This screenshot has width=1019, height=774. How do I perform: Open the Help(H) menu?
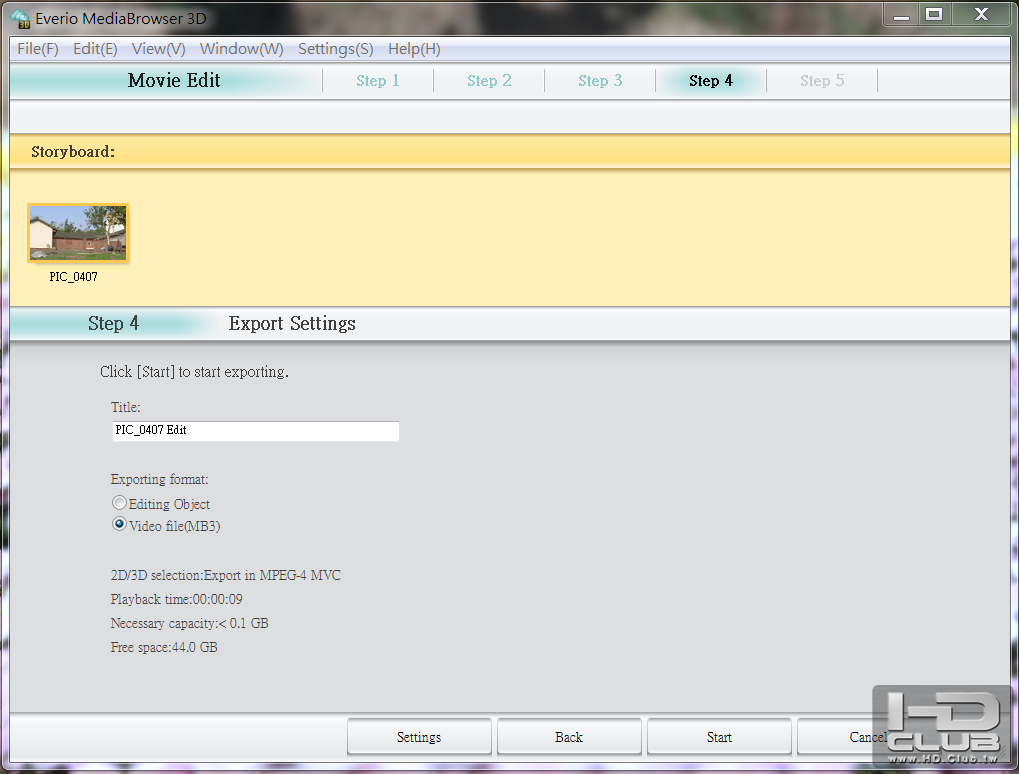(414, 49)
